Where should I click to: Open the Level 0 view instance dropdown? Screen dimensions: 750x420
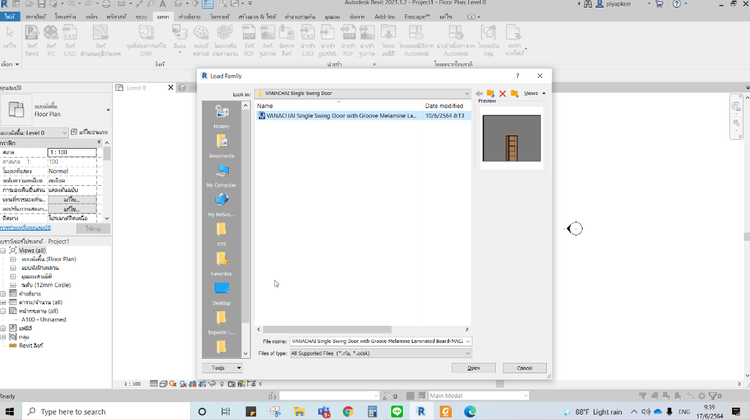point(64,133)
